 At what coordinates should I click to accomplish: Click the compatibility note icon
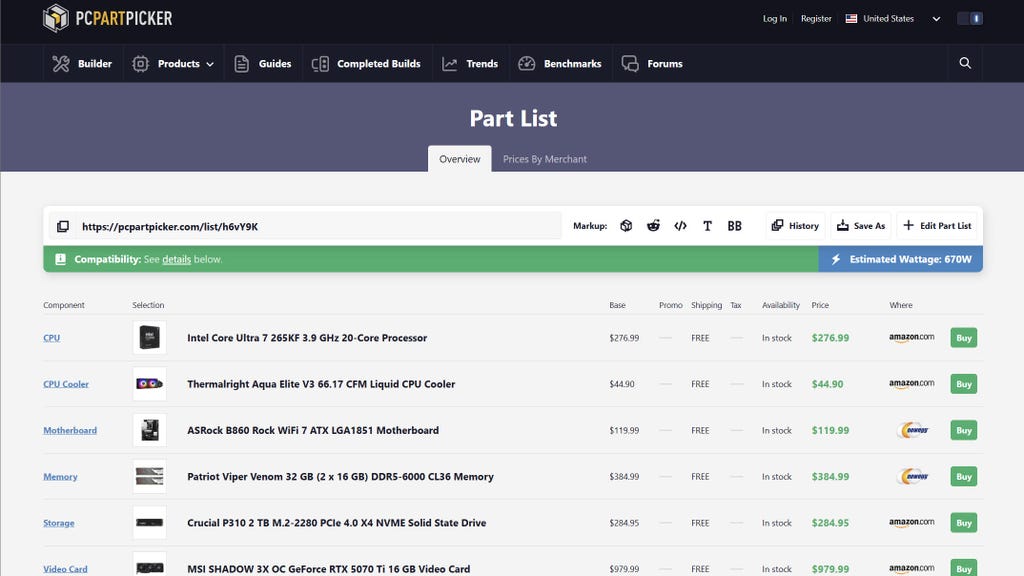[x=60, y=259]
